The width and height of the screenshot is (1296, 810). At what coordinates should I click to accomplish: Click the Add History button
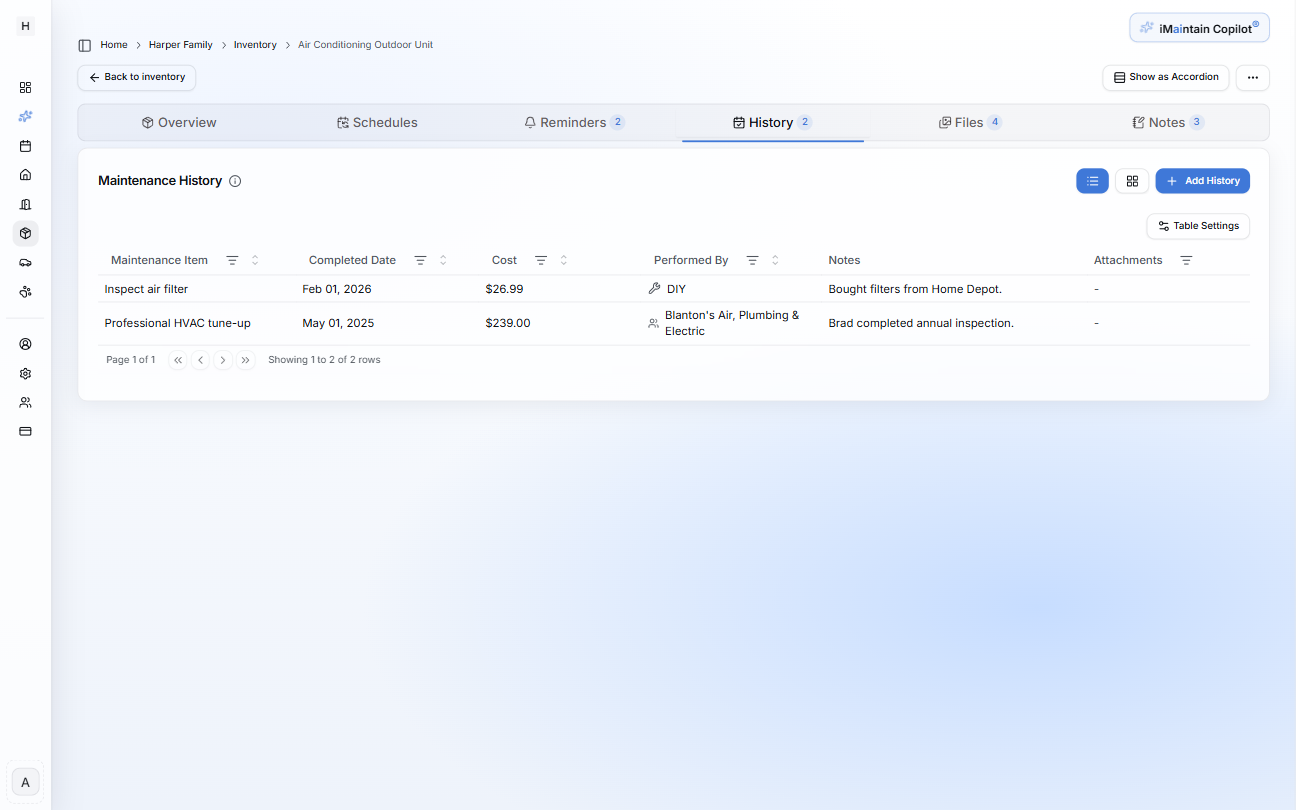point(1202,181)
